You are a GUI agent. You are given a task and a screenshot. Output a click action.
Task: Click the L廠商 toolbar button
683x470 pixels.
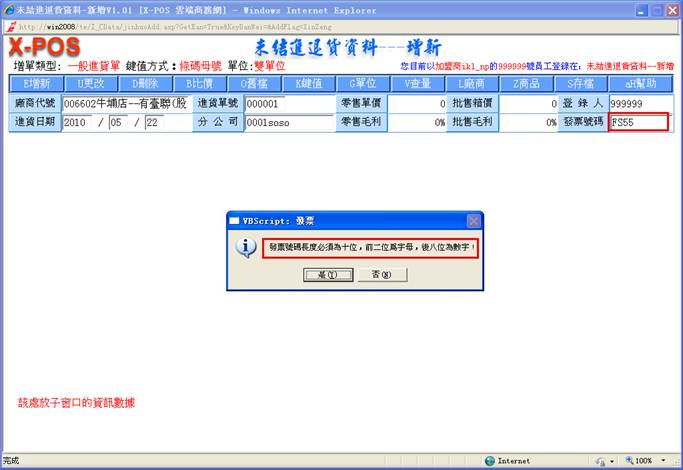[471, 84]
